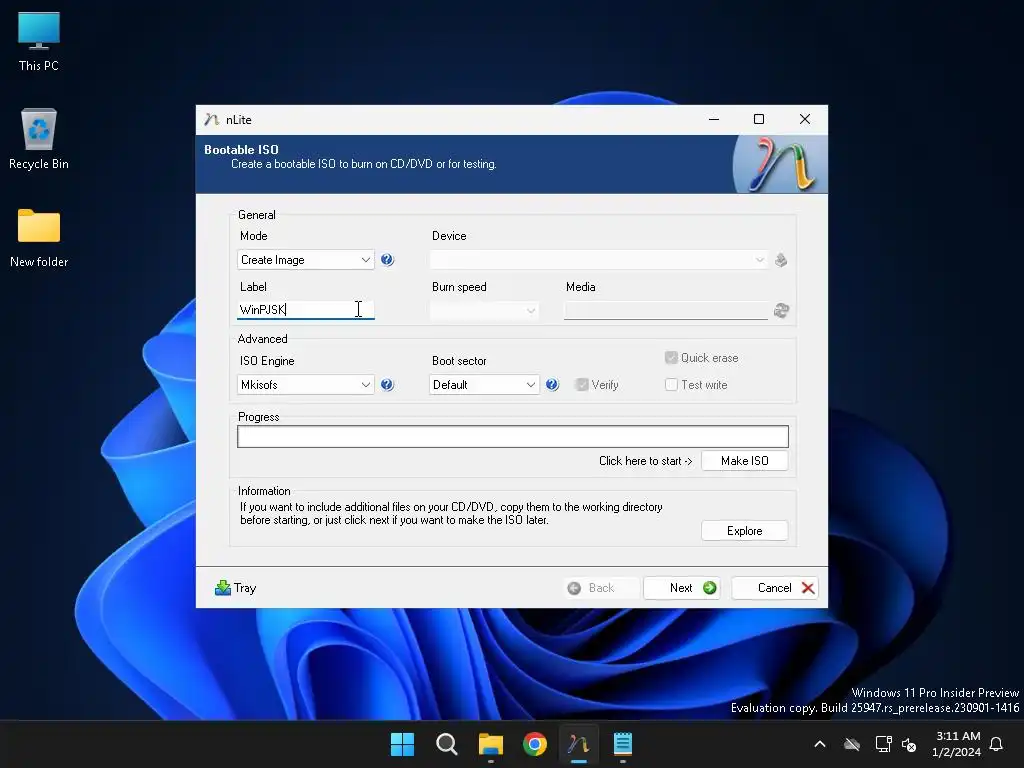The height and width of the screenshot is (768, 1024).
Task: Click the Progress bar
Action: point(513,436)
